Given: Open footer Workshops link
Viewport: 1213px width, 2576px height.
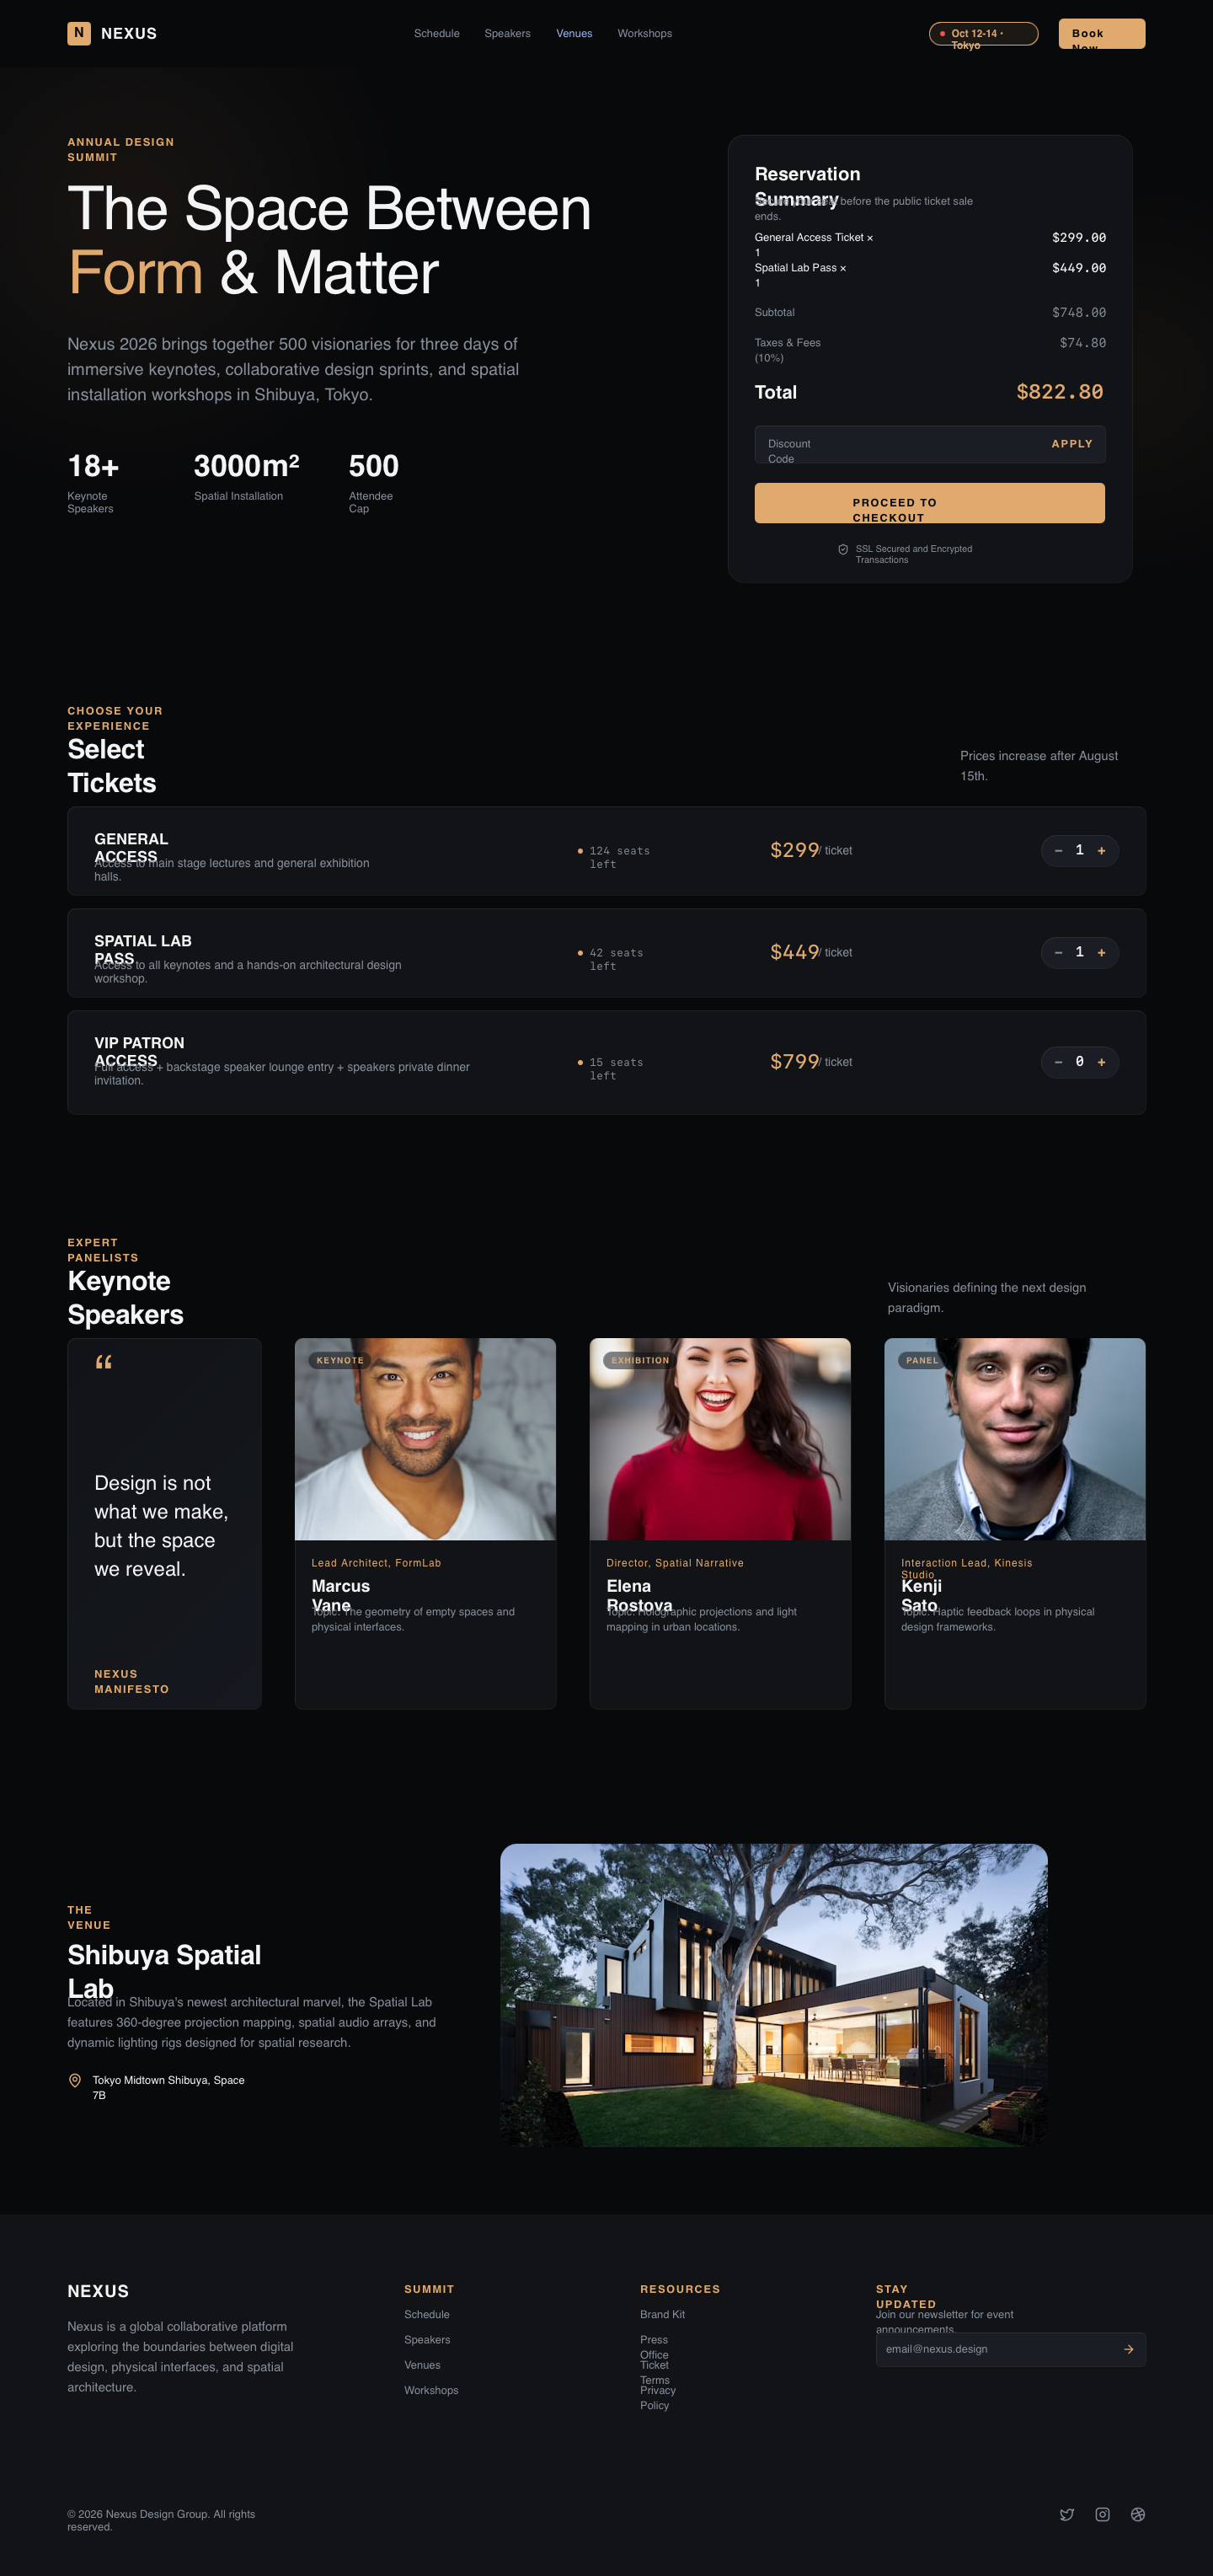Looking at the screenshot, I should coord(431,2390).
